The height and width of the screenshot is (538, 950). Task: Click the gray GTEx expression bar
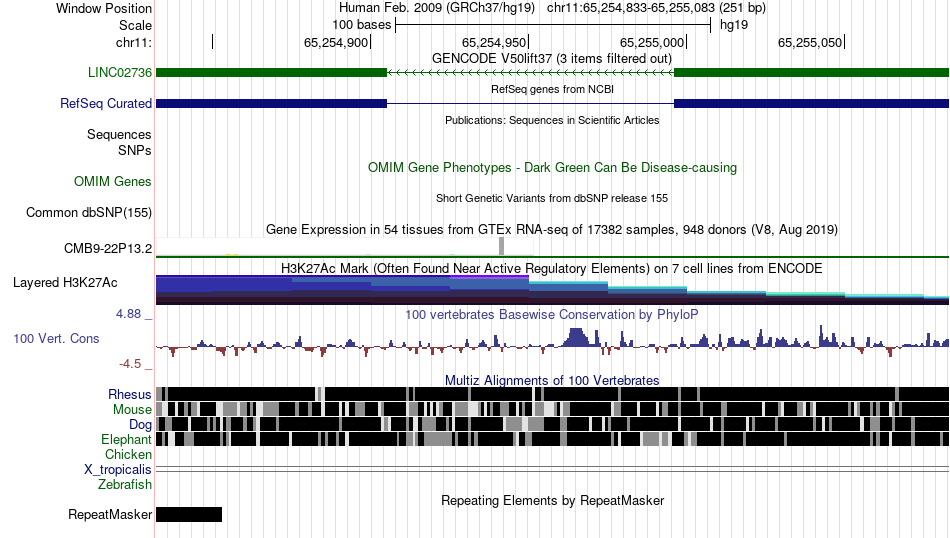501,246
